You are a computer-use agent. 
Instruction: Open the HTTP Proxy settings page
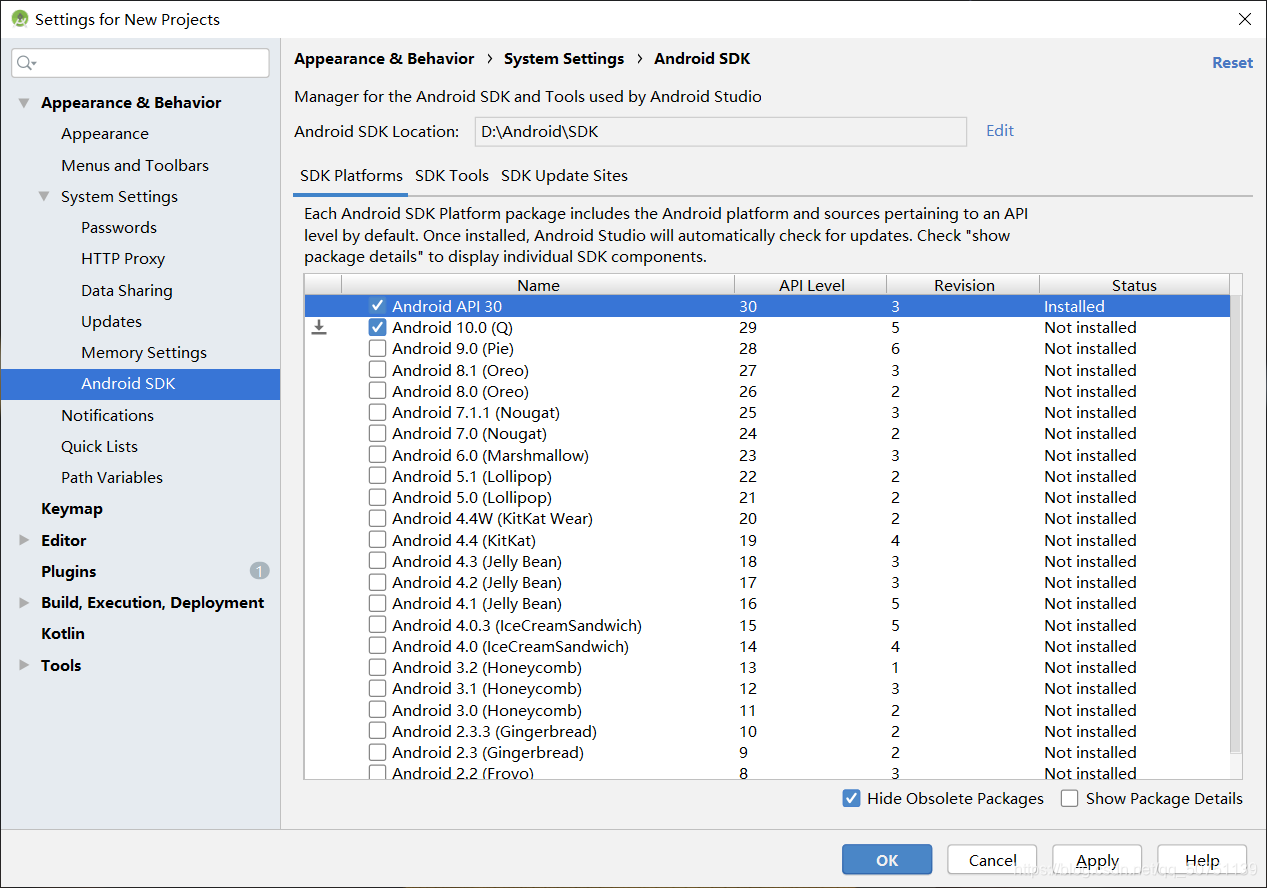tap(123, 258)
